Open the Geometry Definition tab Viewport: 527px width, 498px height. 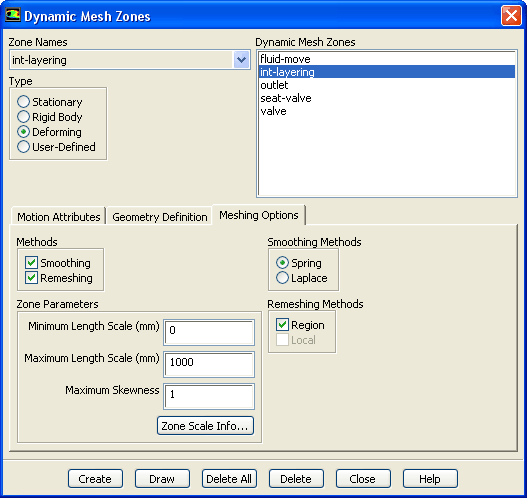coord(160,217)
